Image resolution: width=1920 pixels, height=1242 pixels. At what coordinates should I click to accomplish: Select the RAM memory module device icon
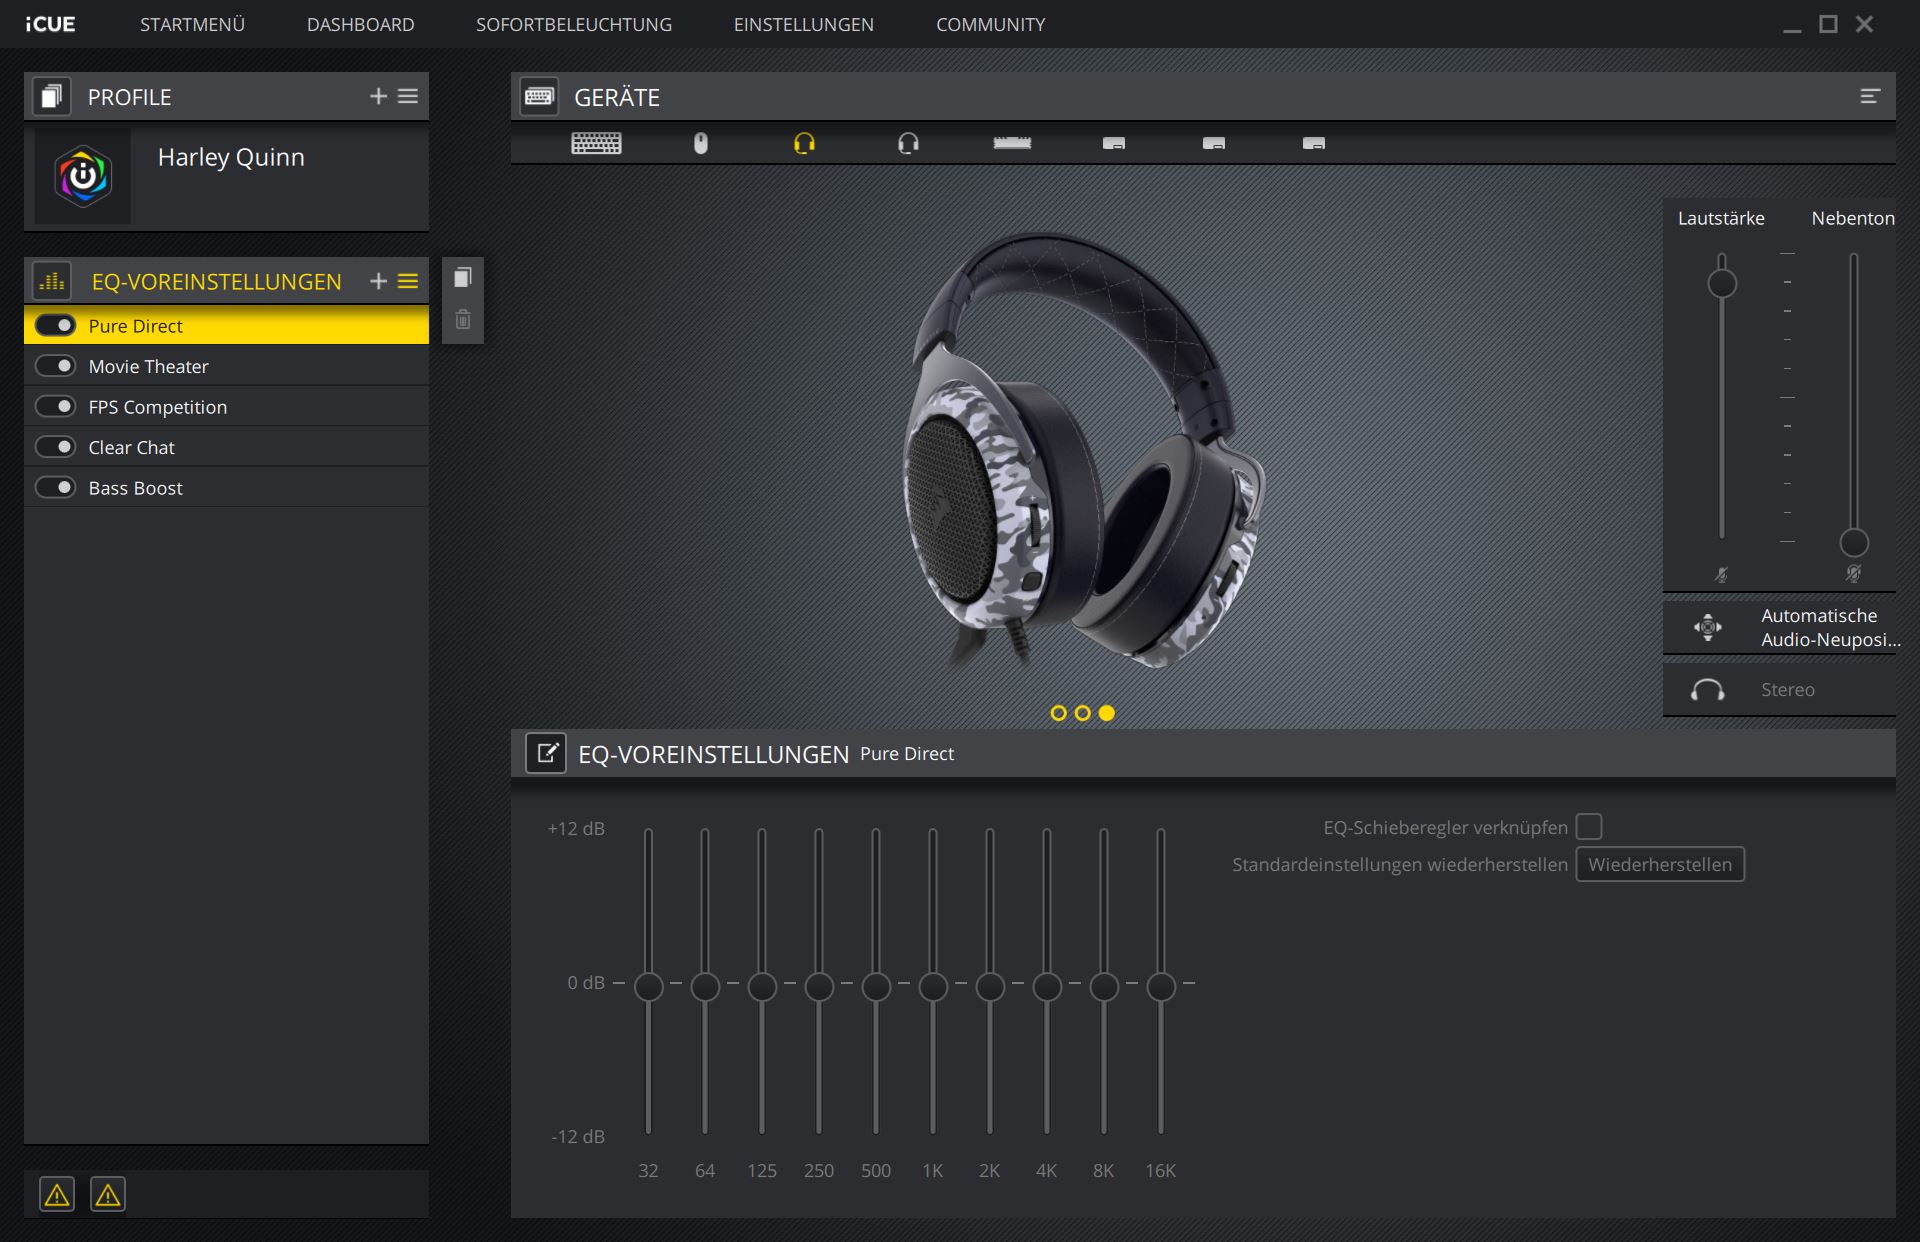click(x=1012, y=143)
